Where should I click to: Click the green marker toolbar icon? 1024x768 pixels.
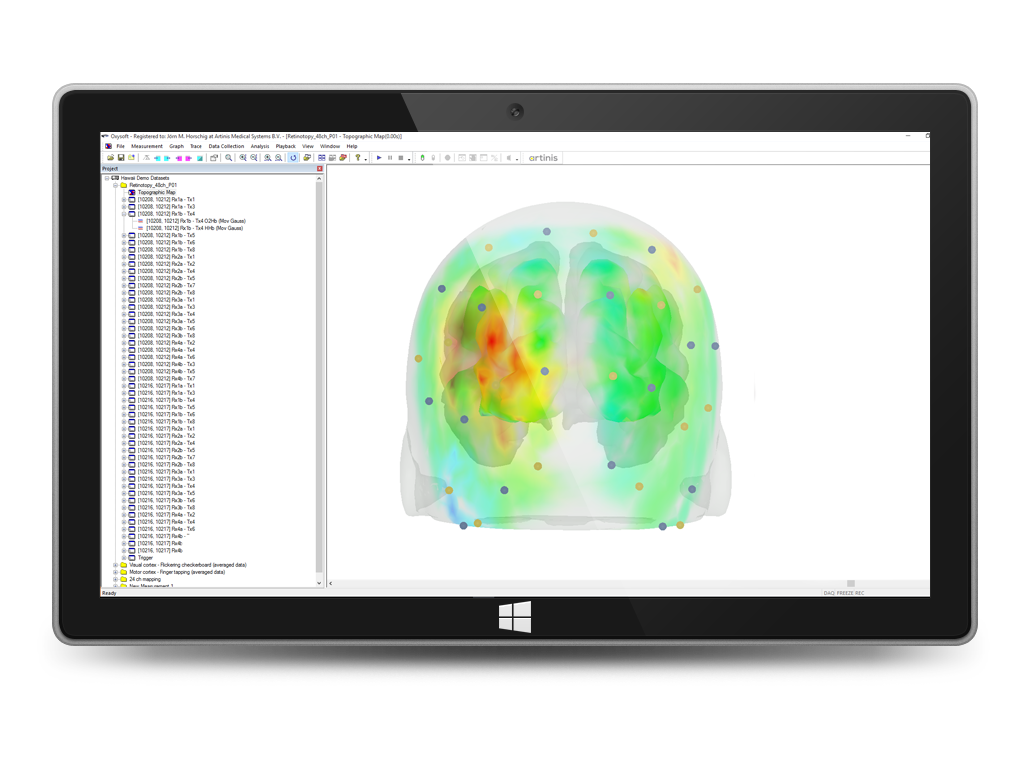423,157
